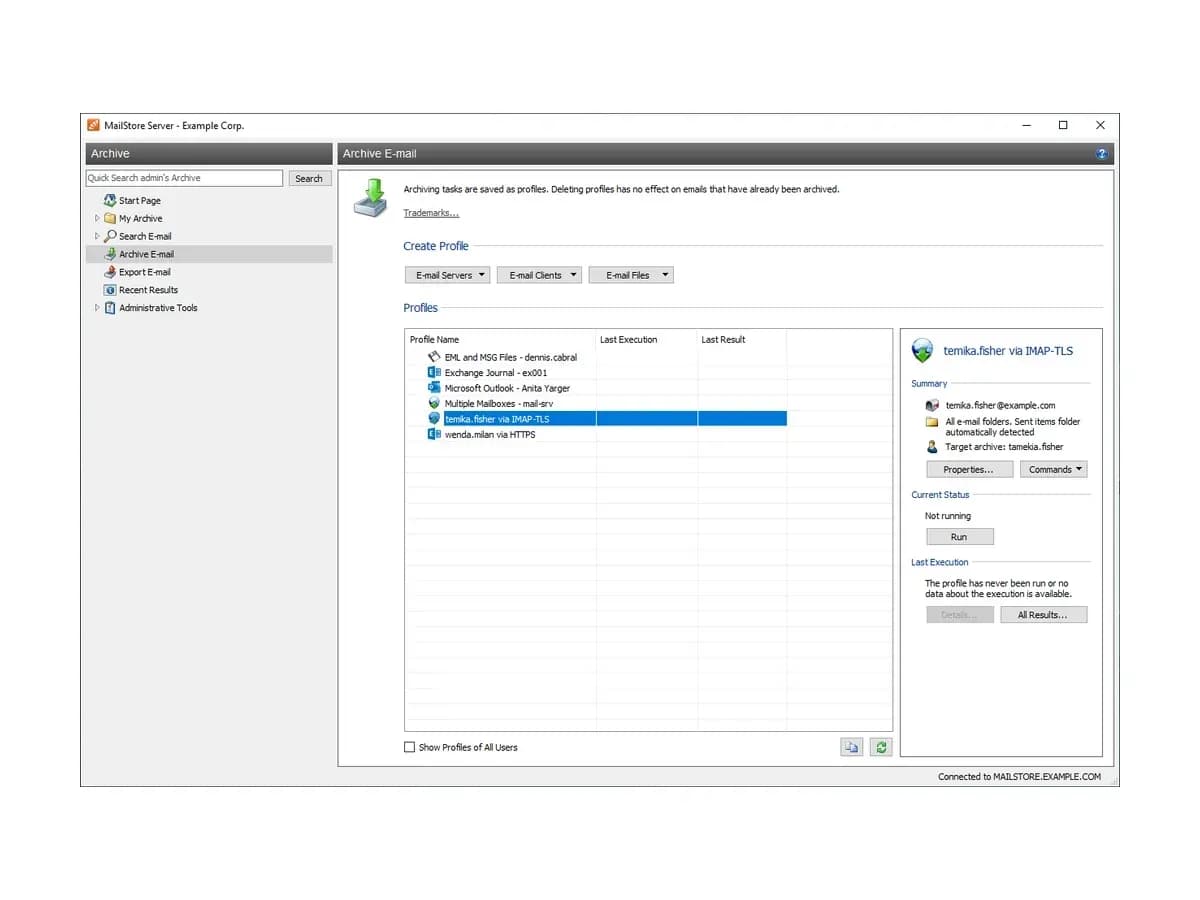Click the Search E-mail magnifier icon
Image resolution: width=1200 pixels, height=900 pixels.
[x=110, y=236]
